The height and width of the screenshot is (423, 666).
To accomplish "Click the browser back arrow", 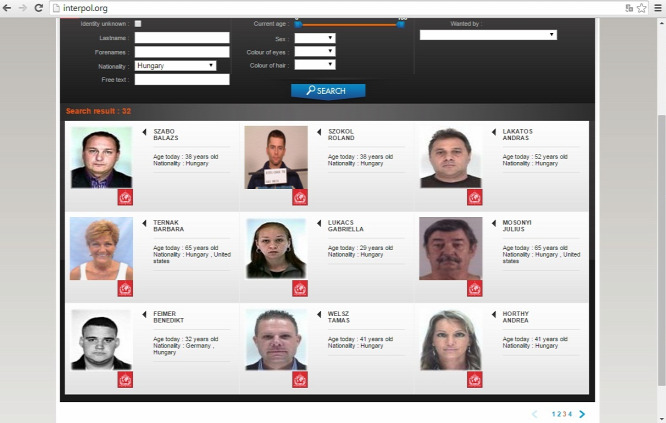I will 7,8.
